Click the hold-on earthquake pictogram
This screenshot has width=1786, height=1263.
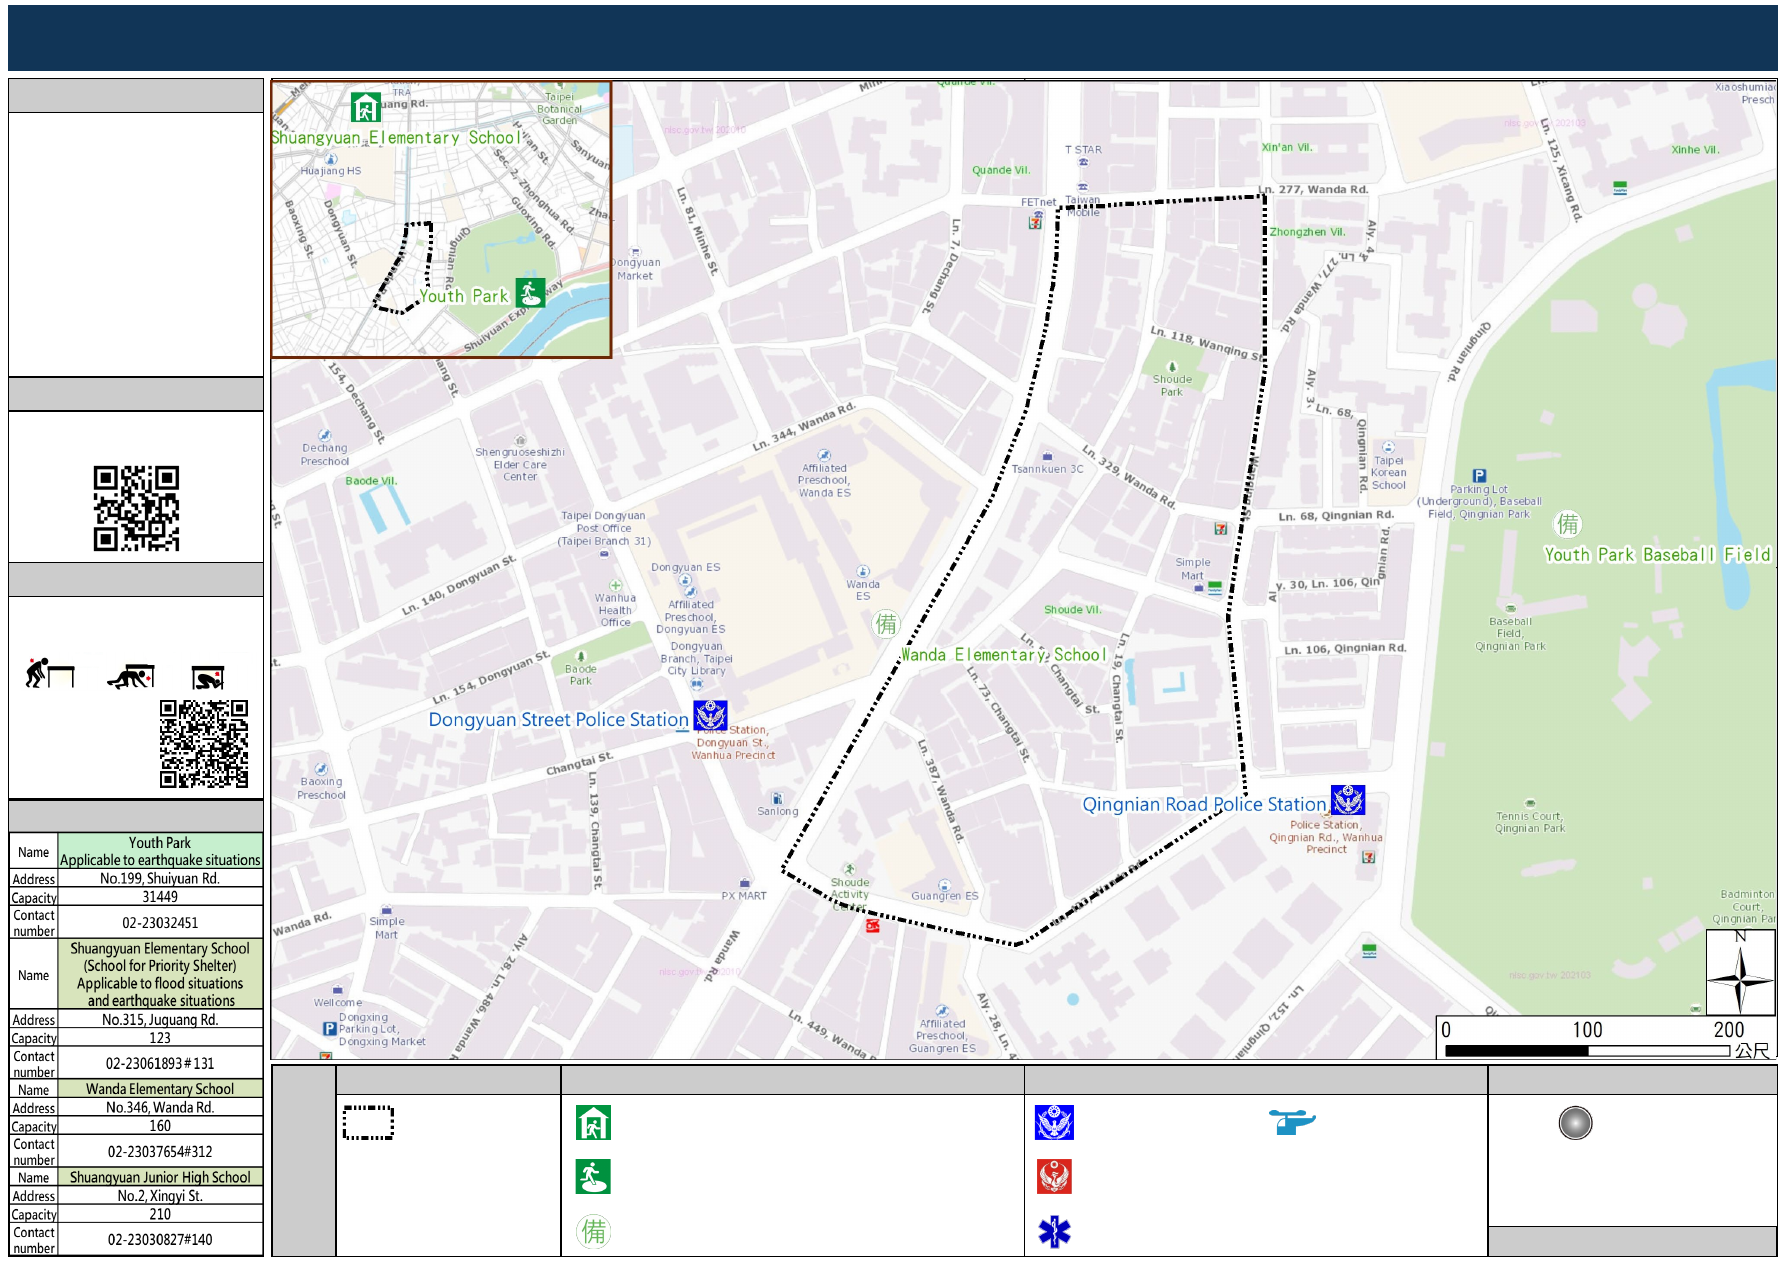point(208,678)
